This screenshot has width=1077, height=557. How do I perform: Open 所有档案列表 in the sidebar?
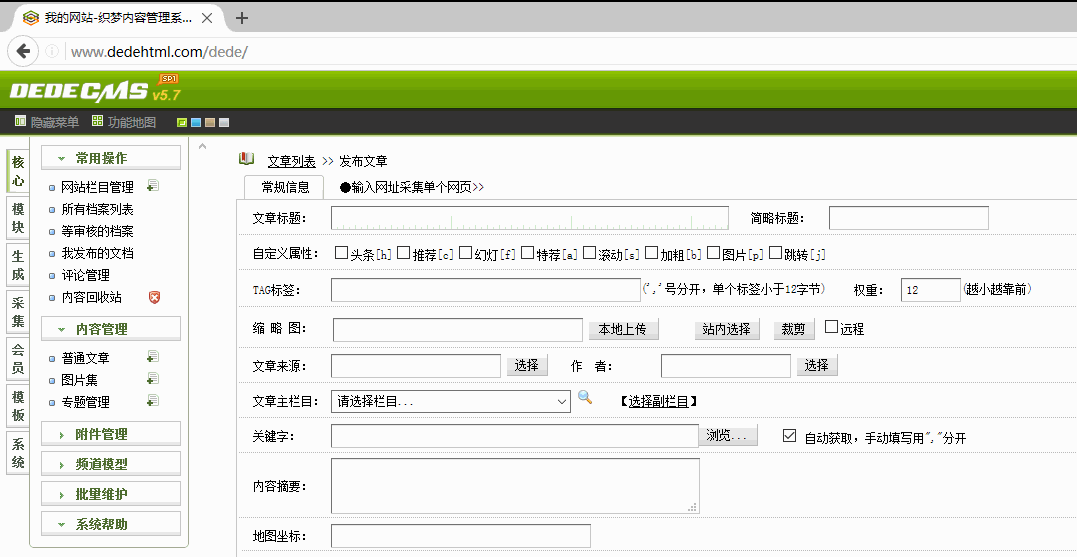tap(97, 209)
